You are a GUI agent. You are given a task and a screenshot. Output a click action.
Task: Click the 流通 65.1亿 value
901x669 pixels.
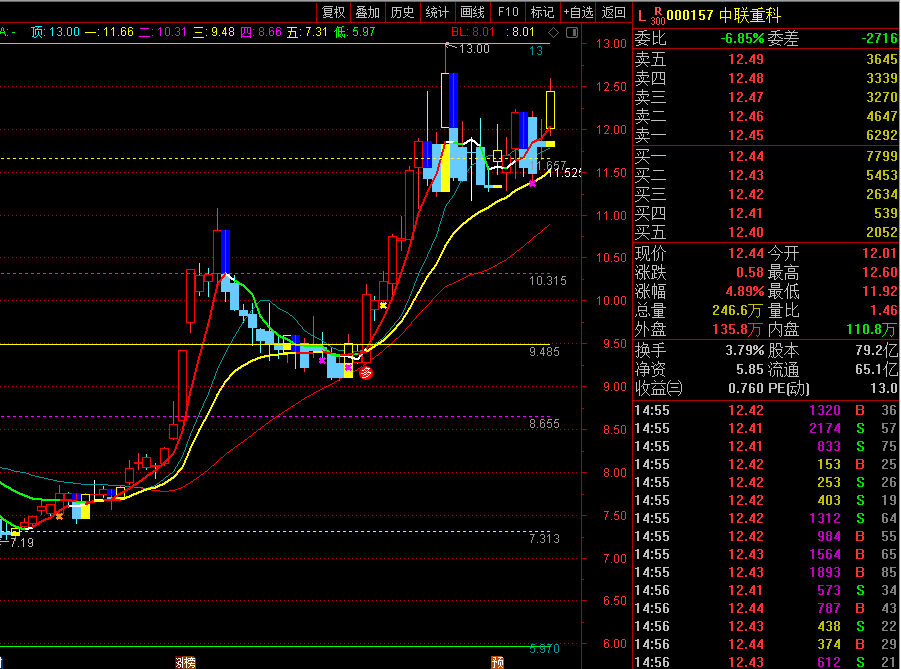(x=876, y=369)
